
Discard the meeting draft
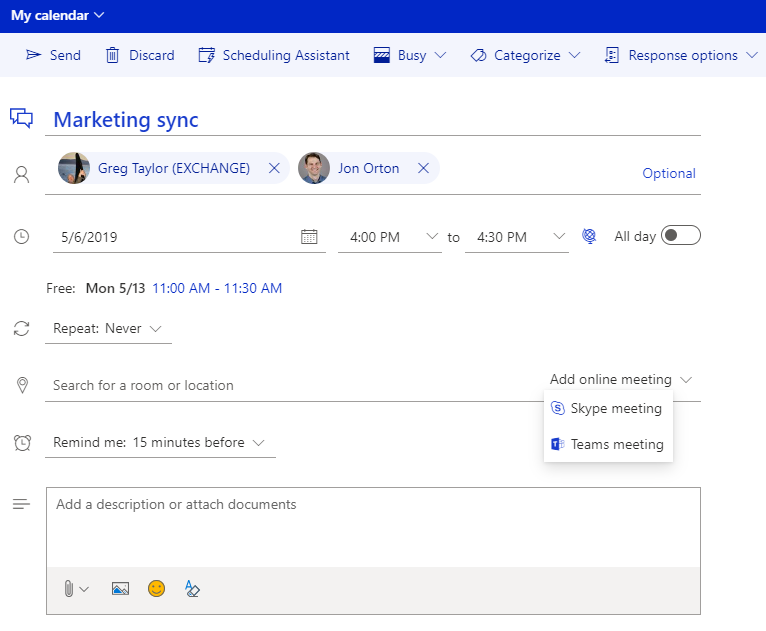pos(140,55)
